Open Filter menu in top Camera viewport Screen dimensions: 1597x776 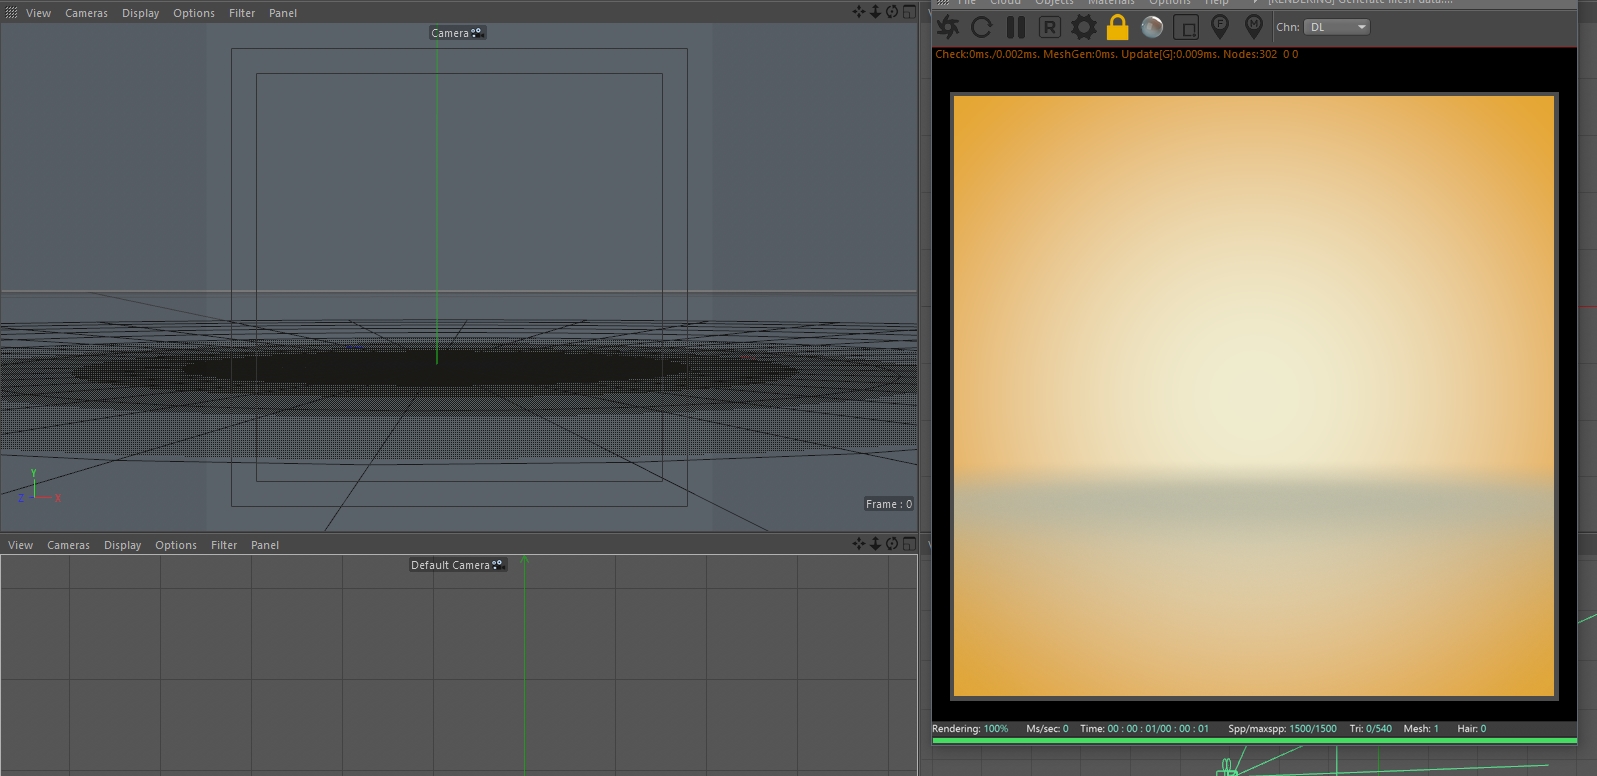(x=242, y=13)
